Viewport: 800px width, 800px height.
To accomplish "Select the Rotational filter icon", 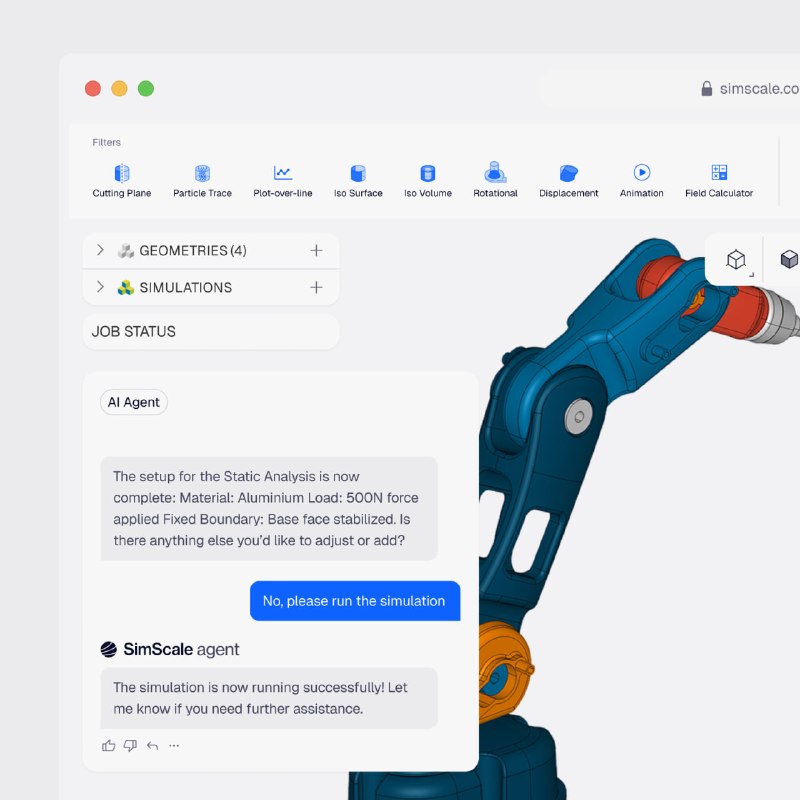I will pos(495,172).
